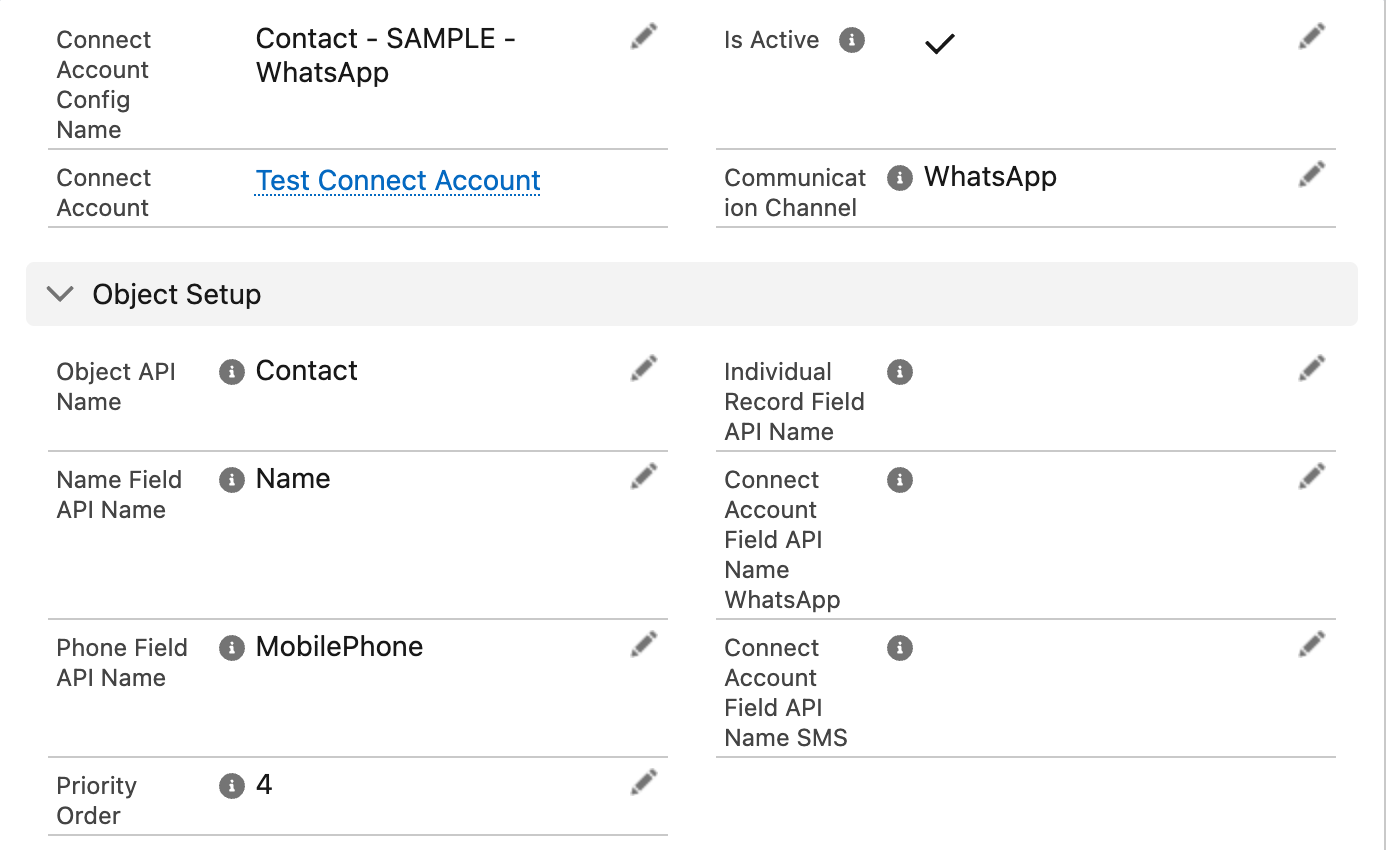Show info for Connect Account Field SMS

(x=900, y=648)
